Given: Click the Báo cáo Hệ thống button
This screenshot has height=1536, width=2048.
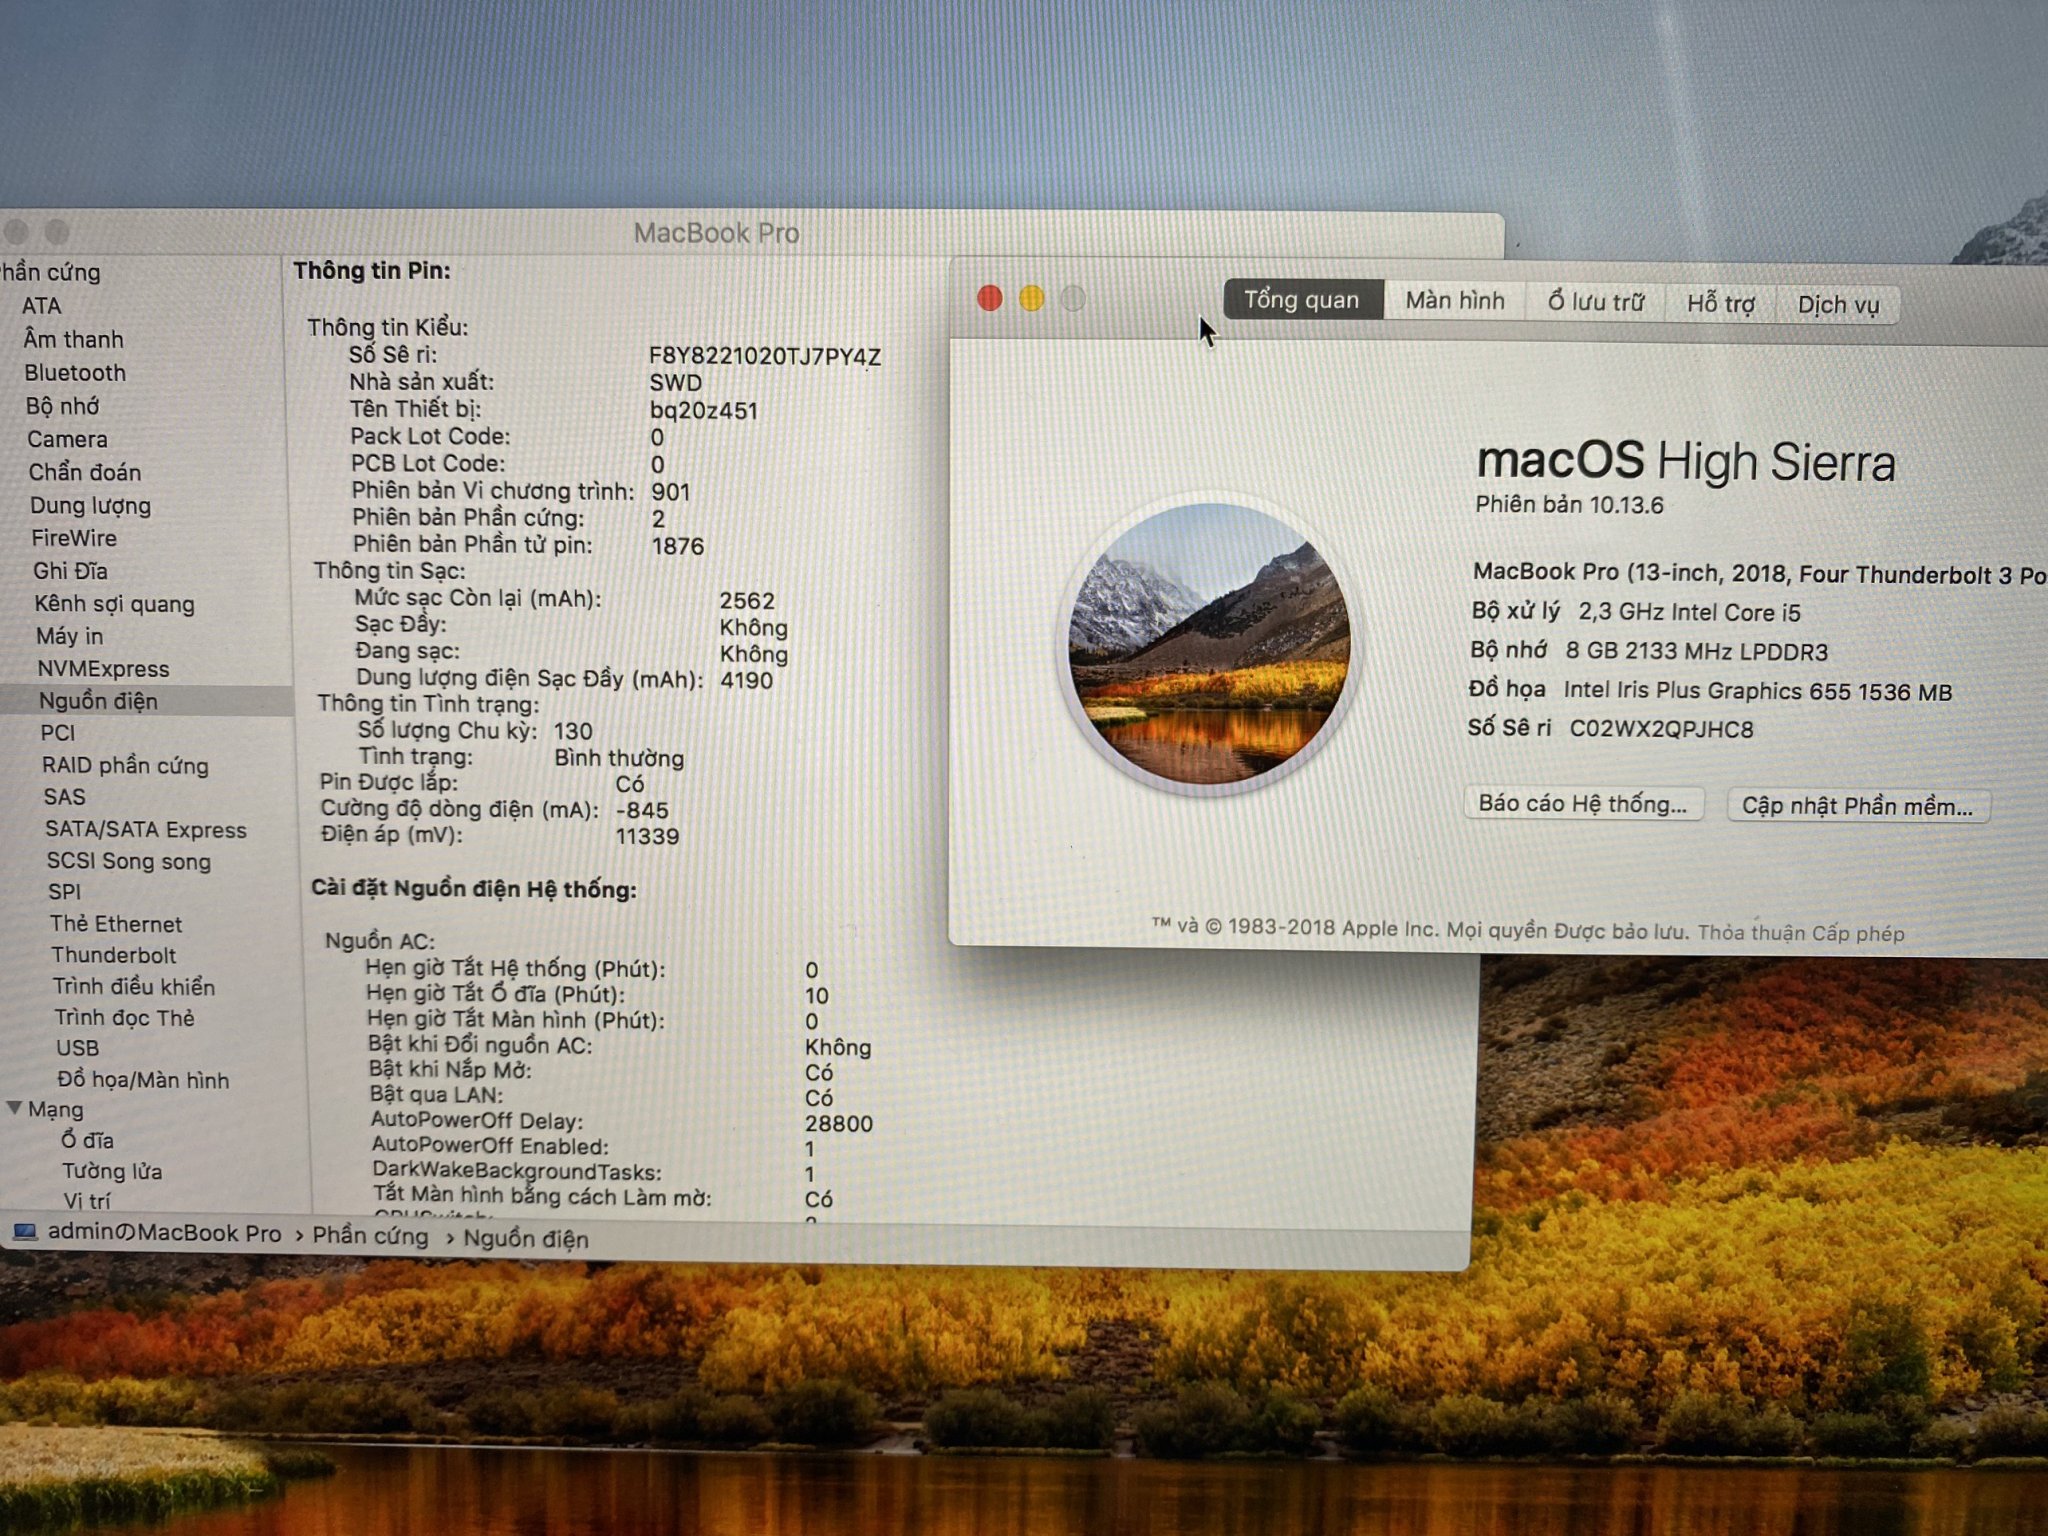Looking at the screenshot, I should tap(1583, 804).
